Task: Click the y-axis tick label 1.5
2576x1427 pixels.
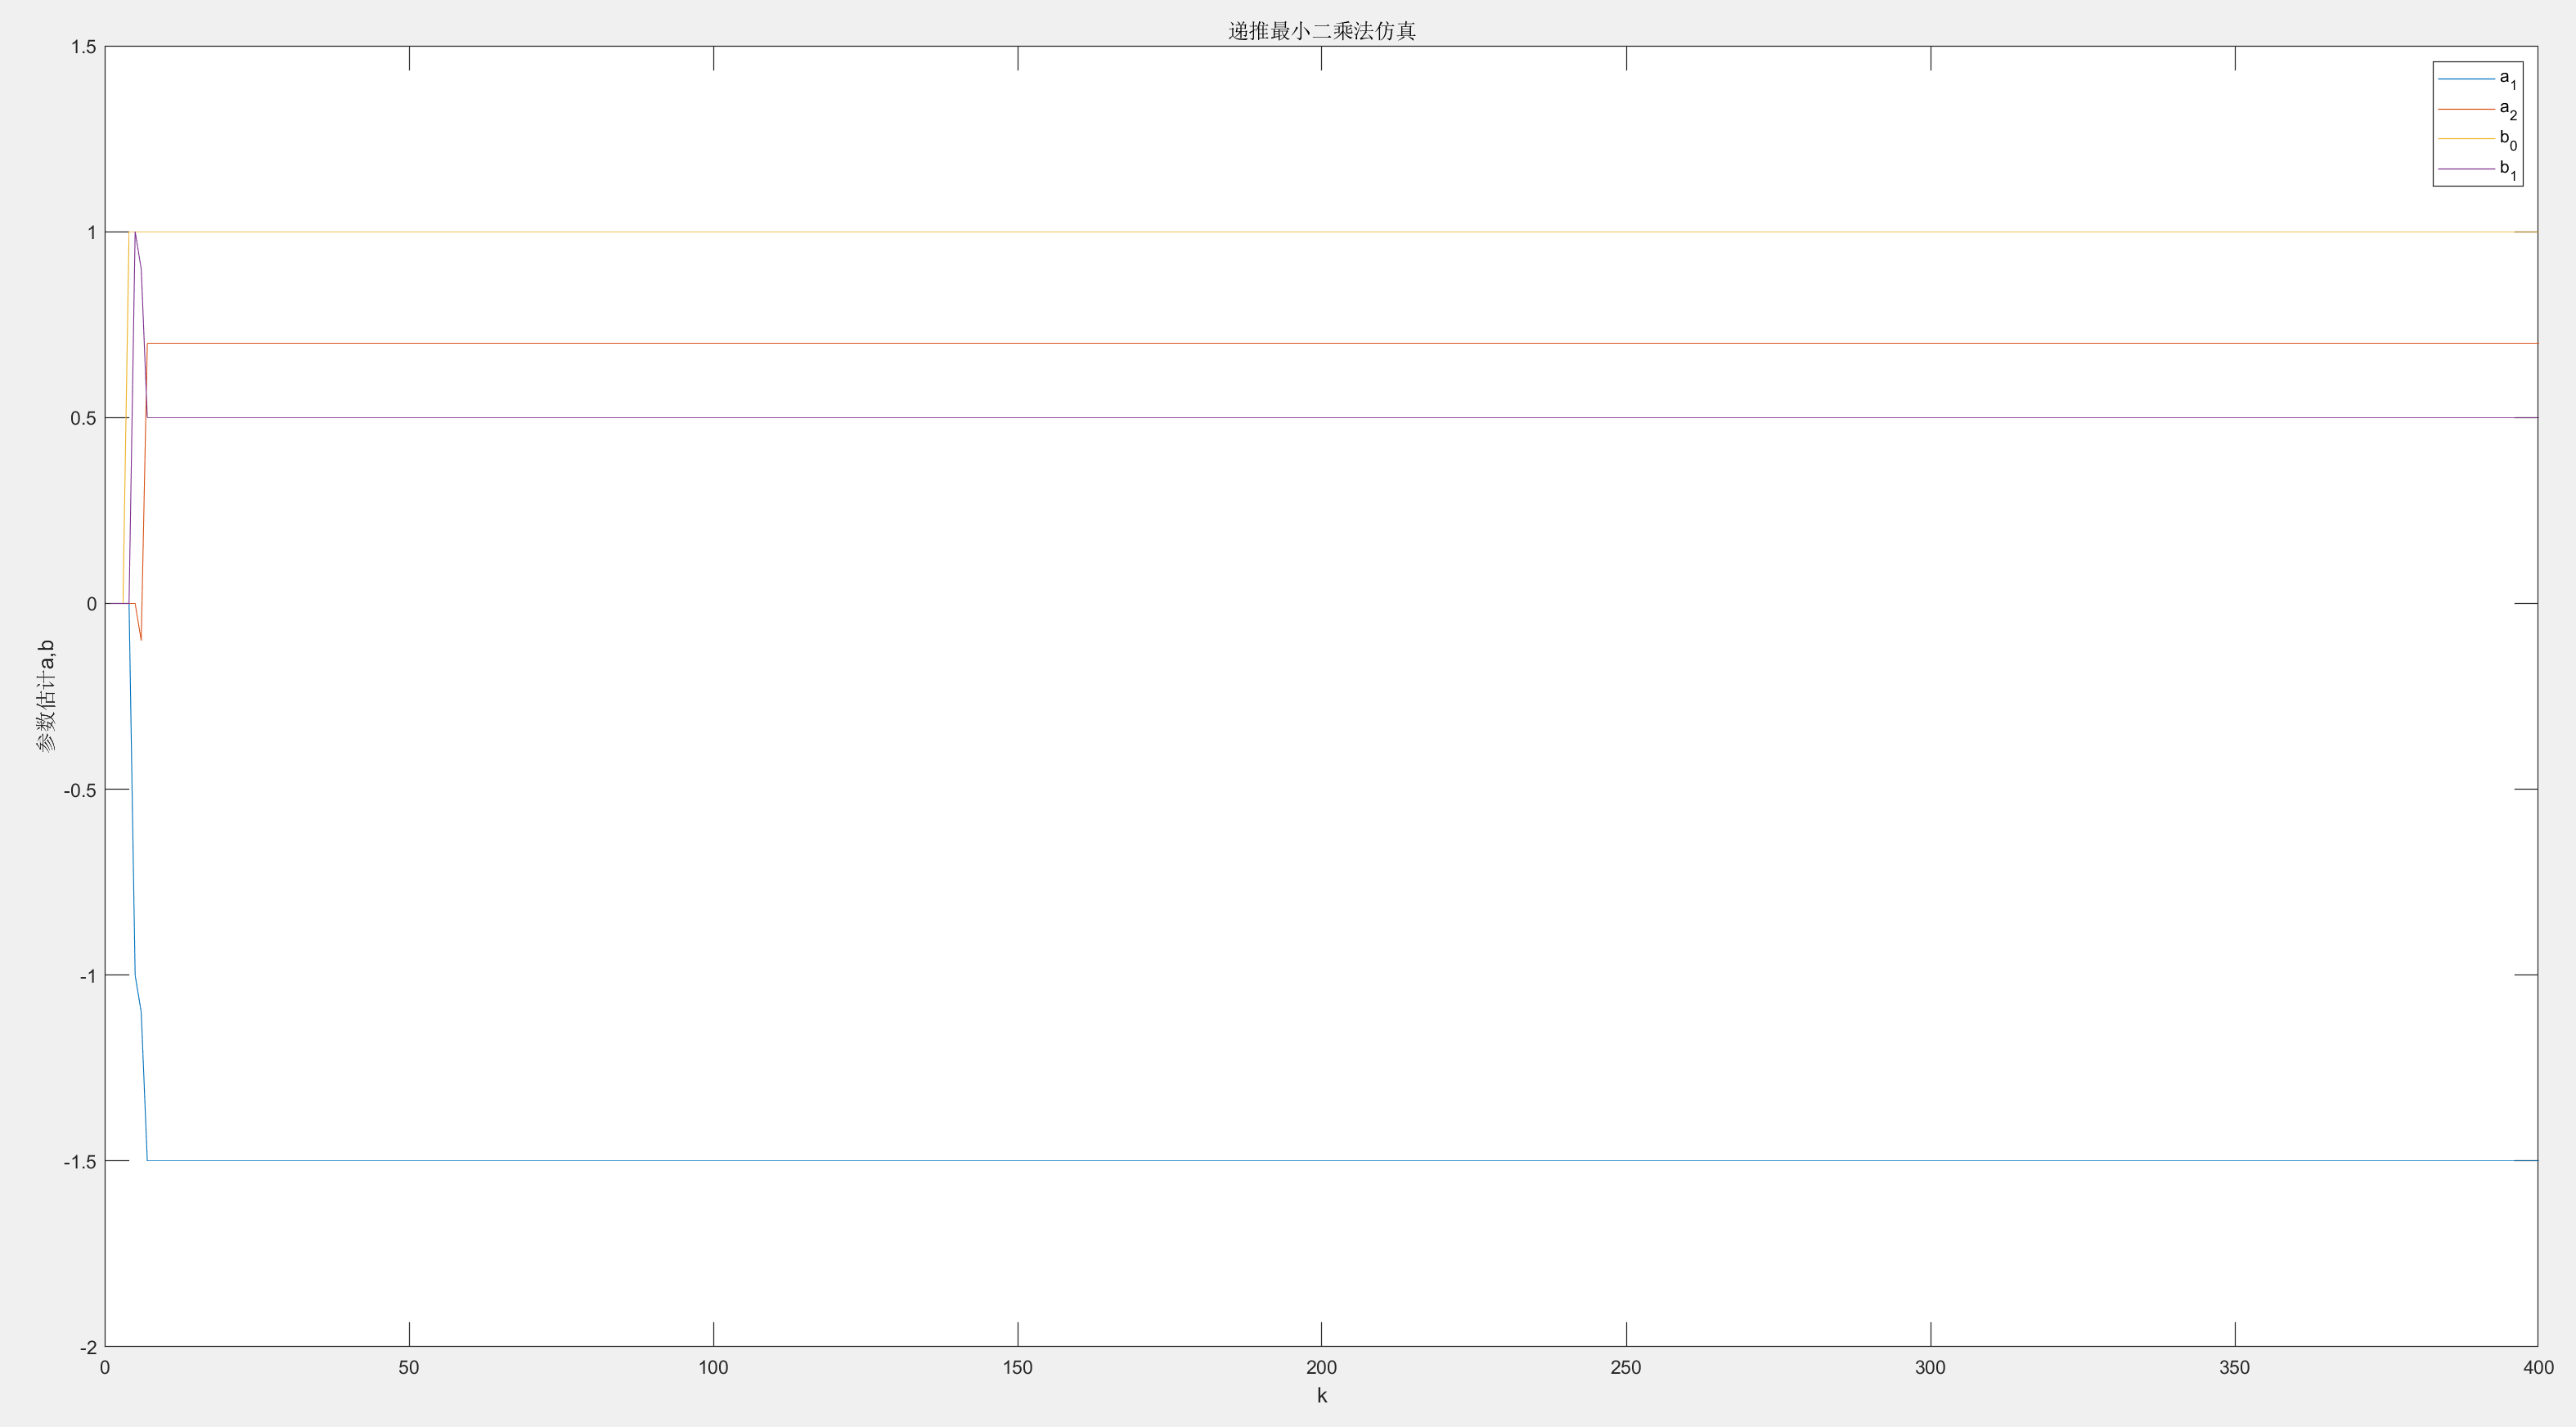Action: pyautogui.click(x=84, y=47)
